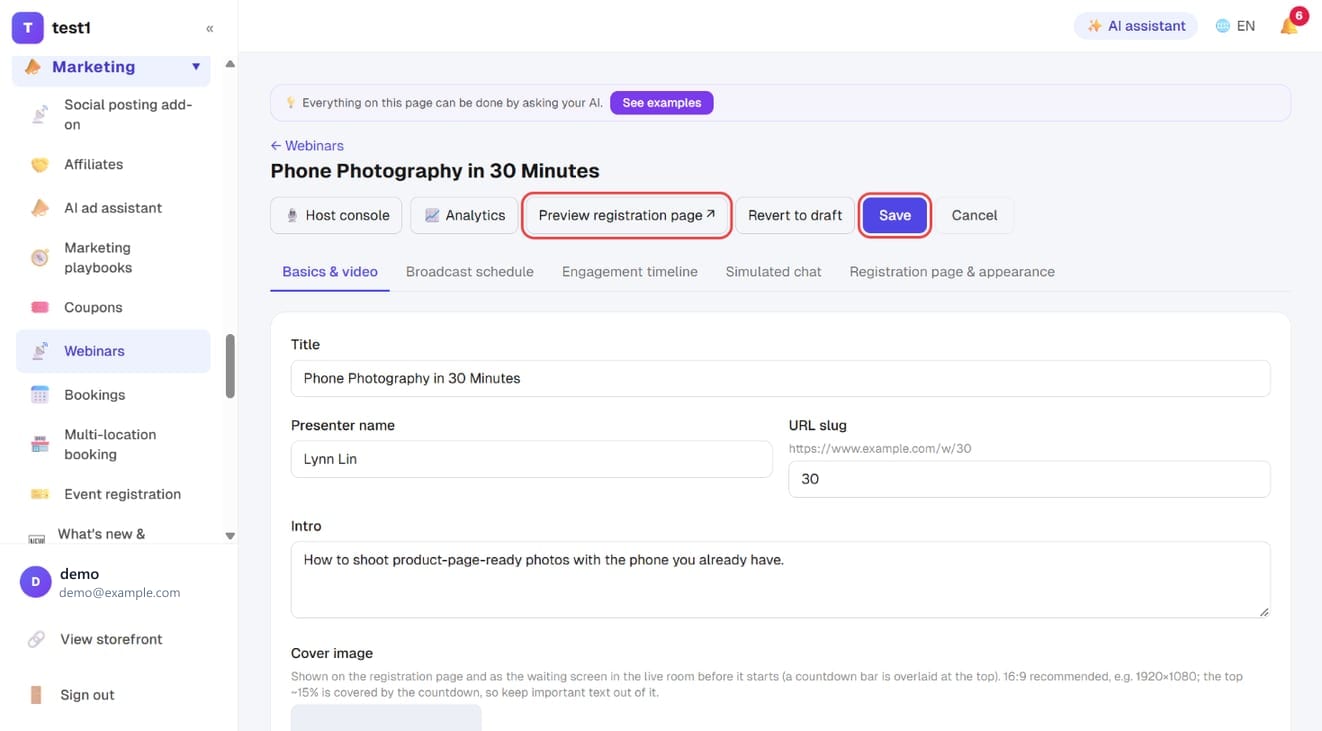Screen dimensions: 1322x731
Task: Click the See examples button
Action: (x=662, y=102)
